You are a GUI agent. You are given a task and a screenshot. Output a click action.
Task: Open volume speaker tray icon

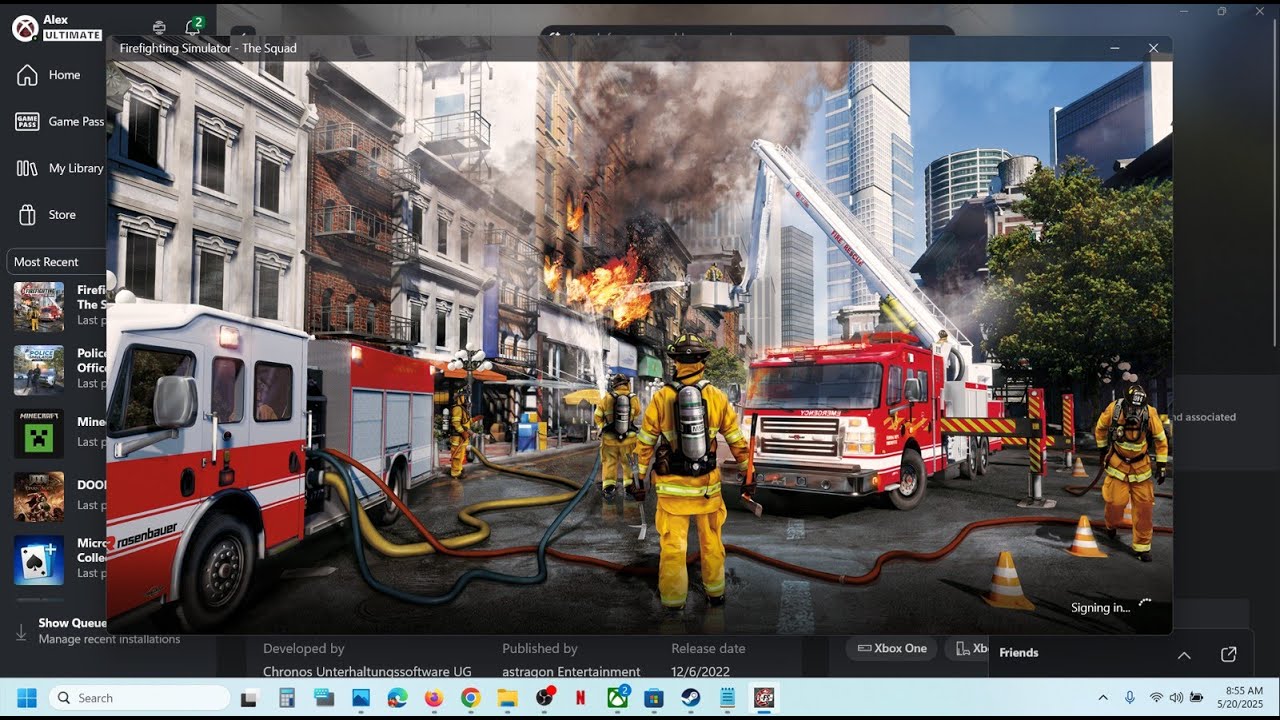tap(1176, 698)
